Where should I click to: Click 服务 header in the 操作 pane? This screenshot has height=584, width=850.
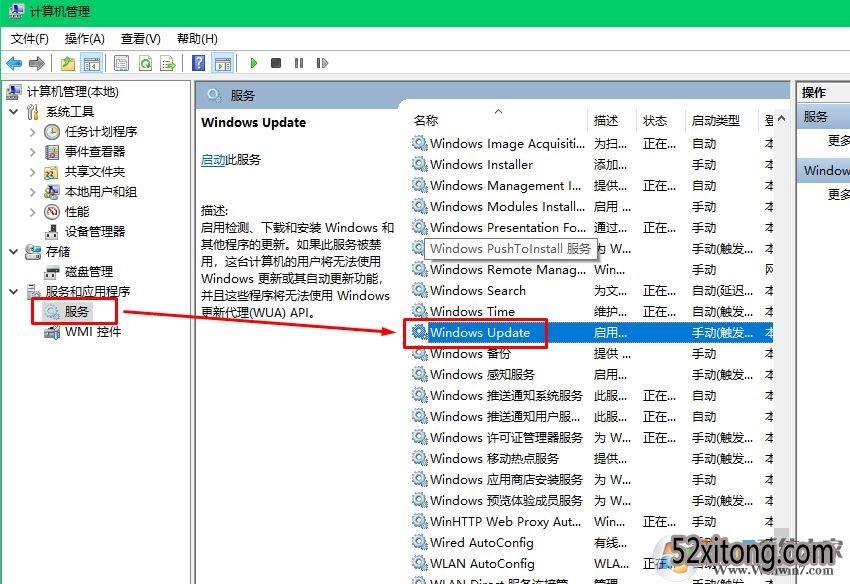pyautogui.click(x=824, y=117)
